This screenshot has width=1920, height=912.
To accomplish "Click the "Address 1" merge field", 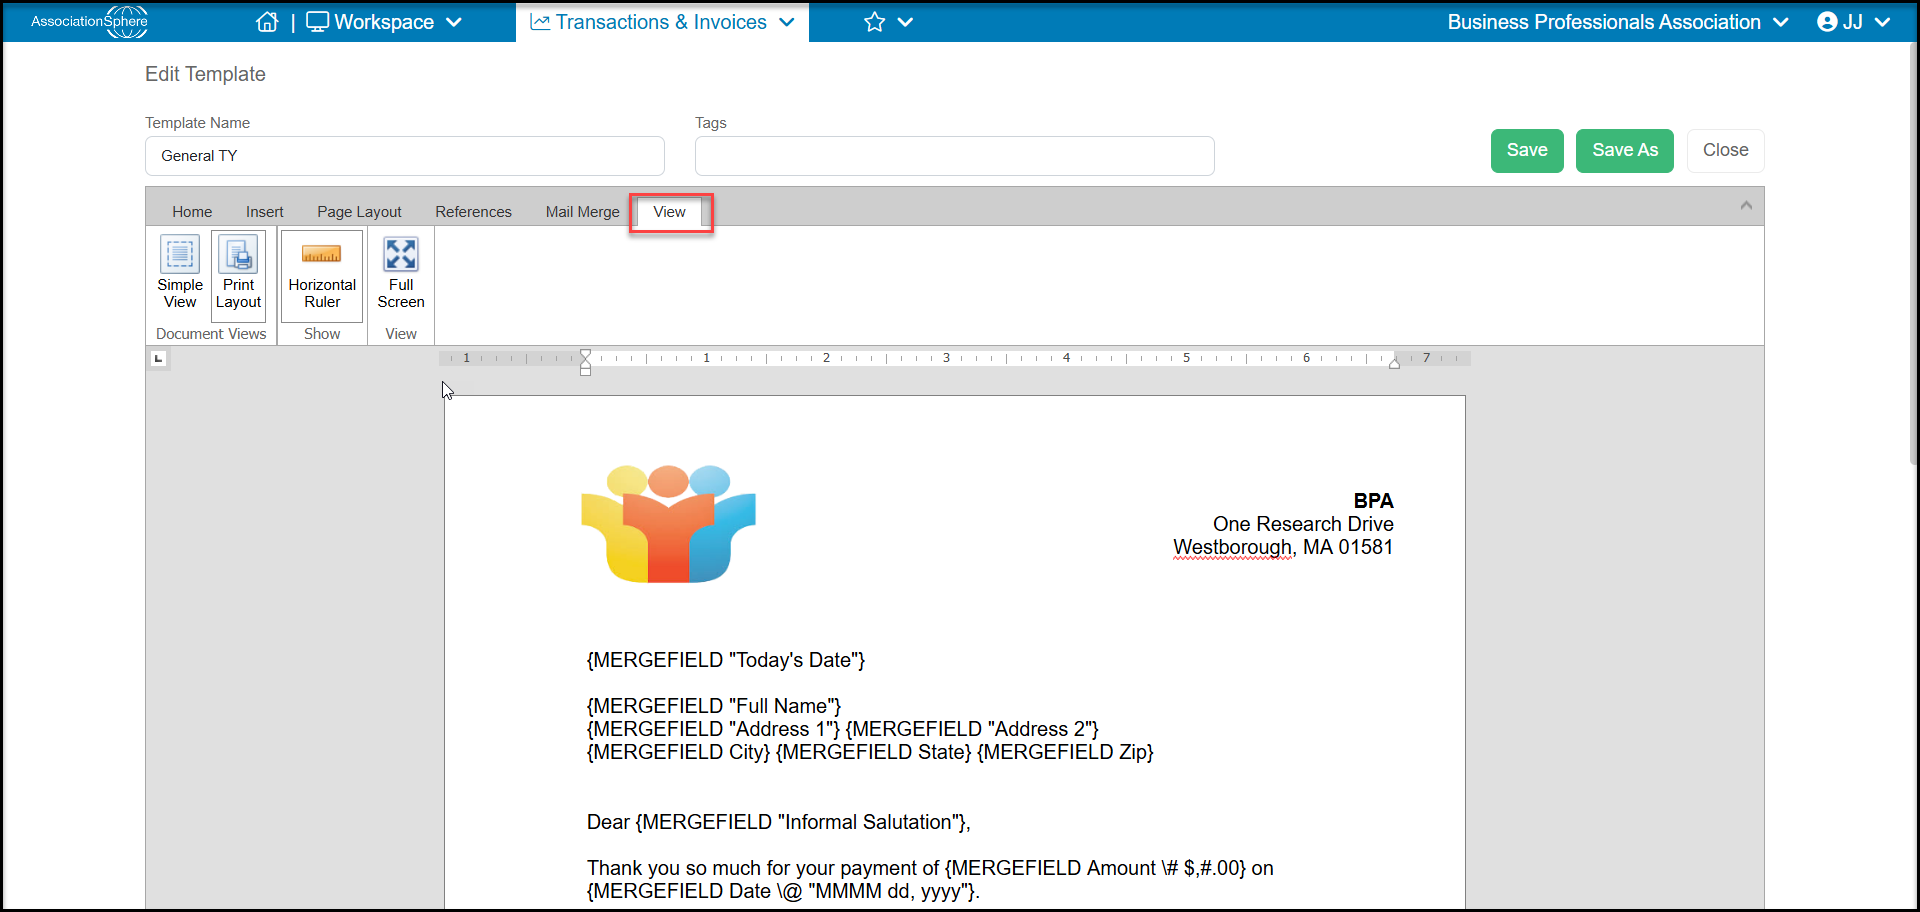I will [713, 729].
